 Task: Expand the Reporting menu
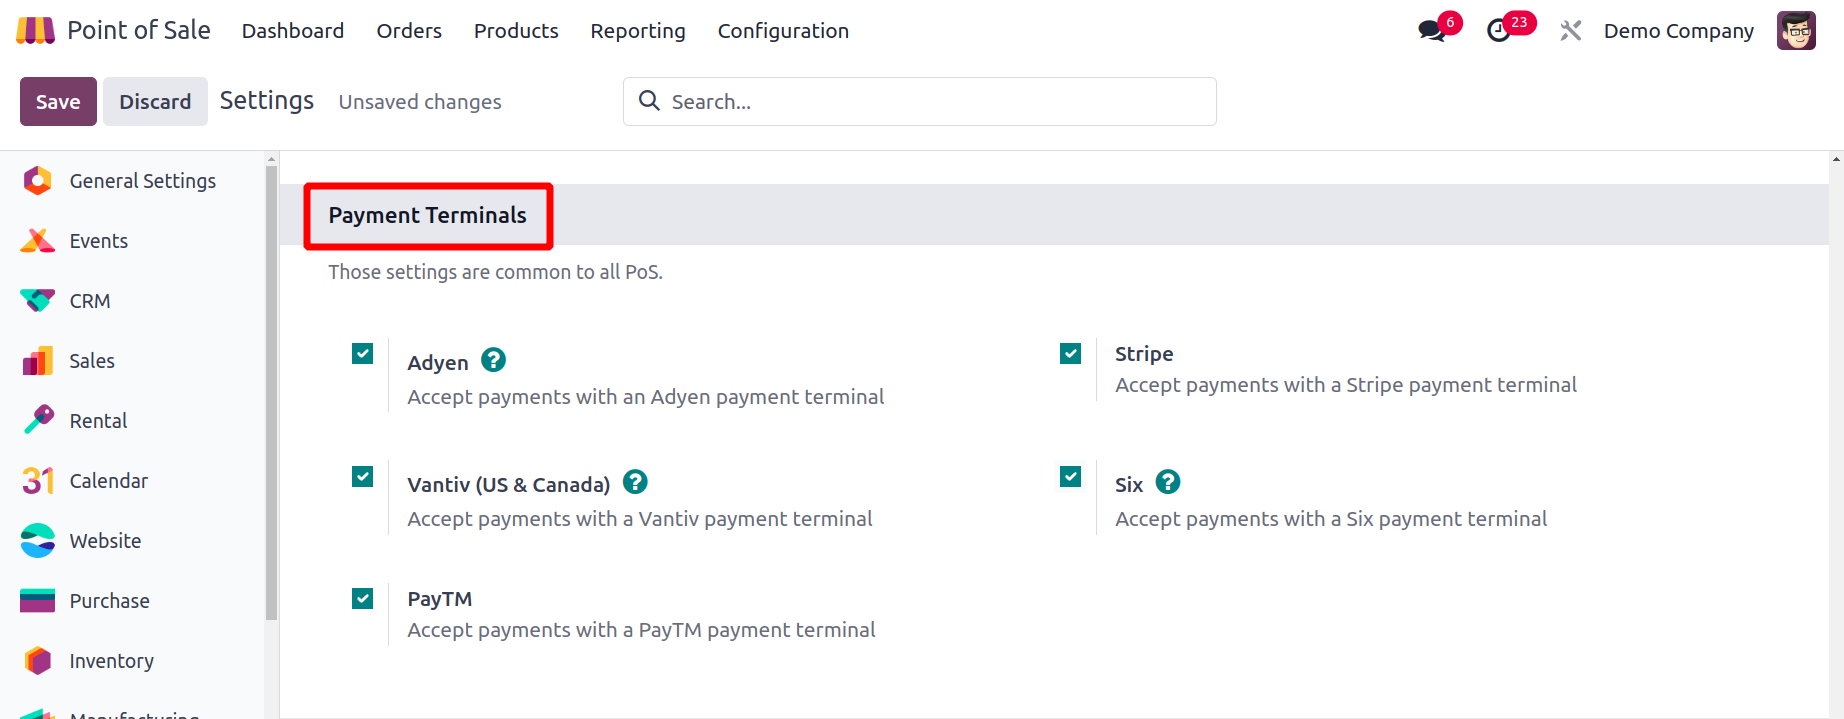[x=638, y=31]
